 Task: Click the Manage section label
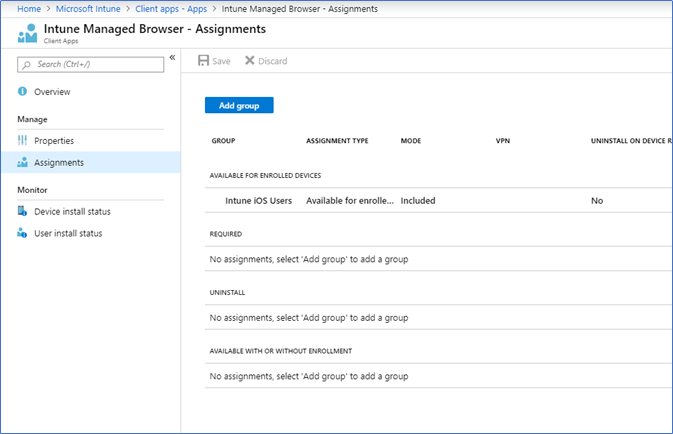(x=32, y=119)
